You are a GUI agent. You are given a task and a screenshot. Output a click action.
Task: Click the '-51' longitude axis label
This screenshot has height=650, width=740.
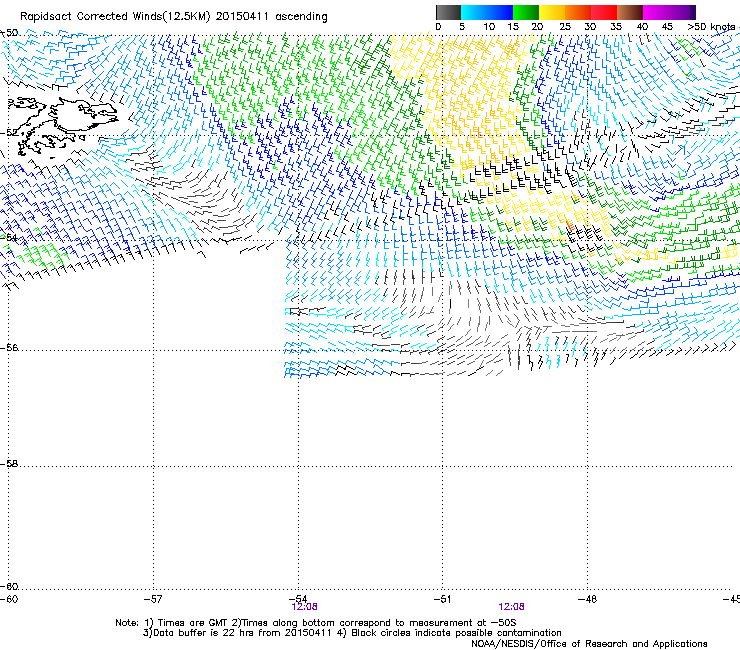point(442,599)
